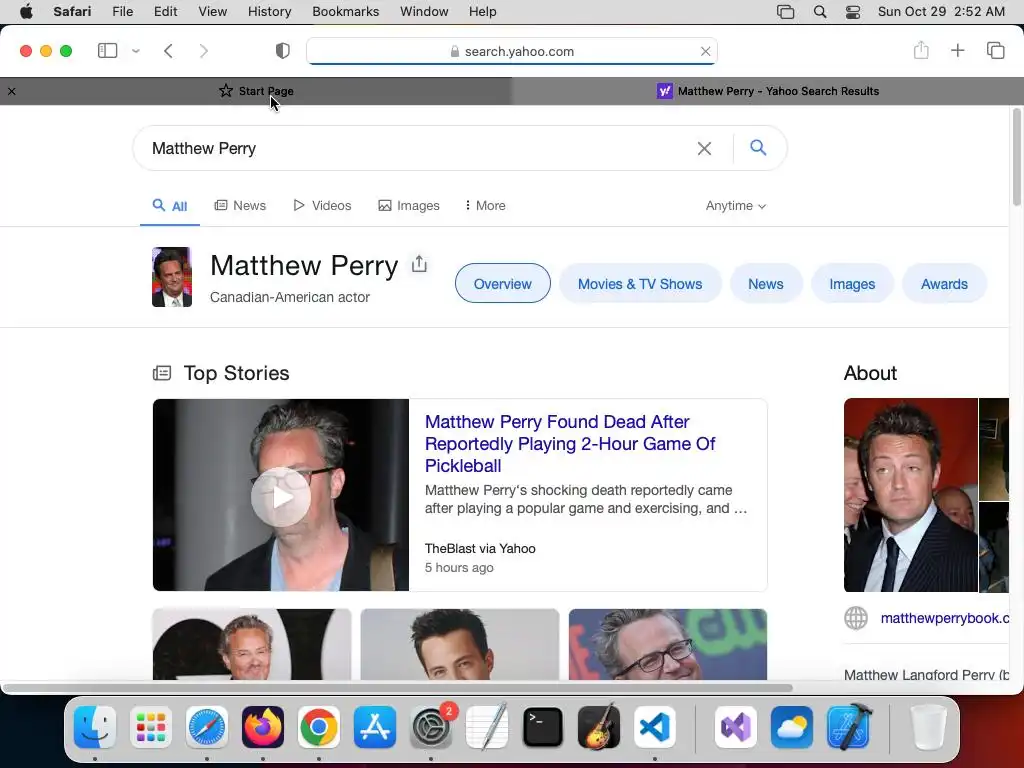The height and width of the screenshot is (768, 1024).
Task: Click the Matthew Perry search input field
Action: [418, 148]
